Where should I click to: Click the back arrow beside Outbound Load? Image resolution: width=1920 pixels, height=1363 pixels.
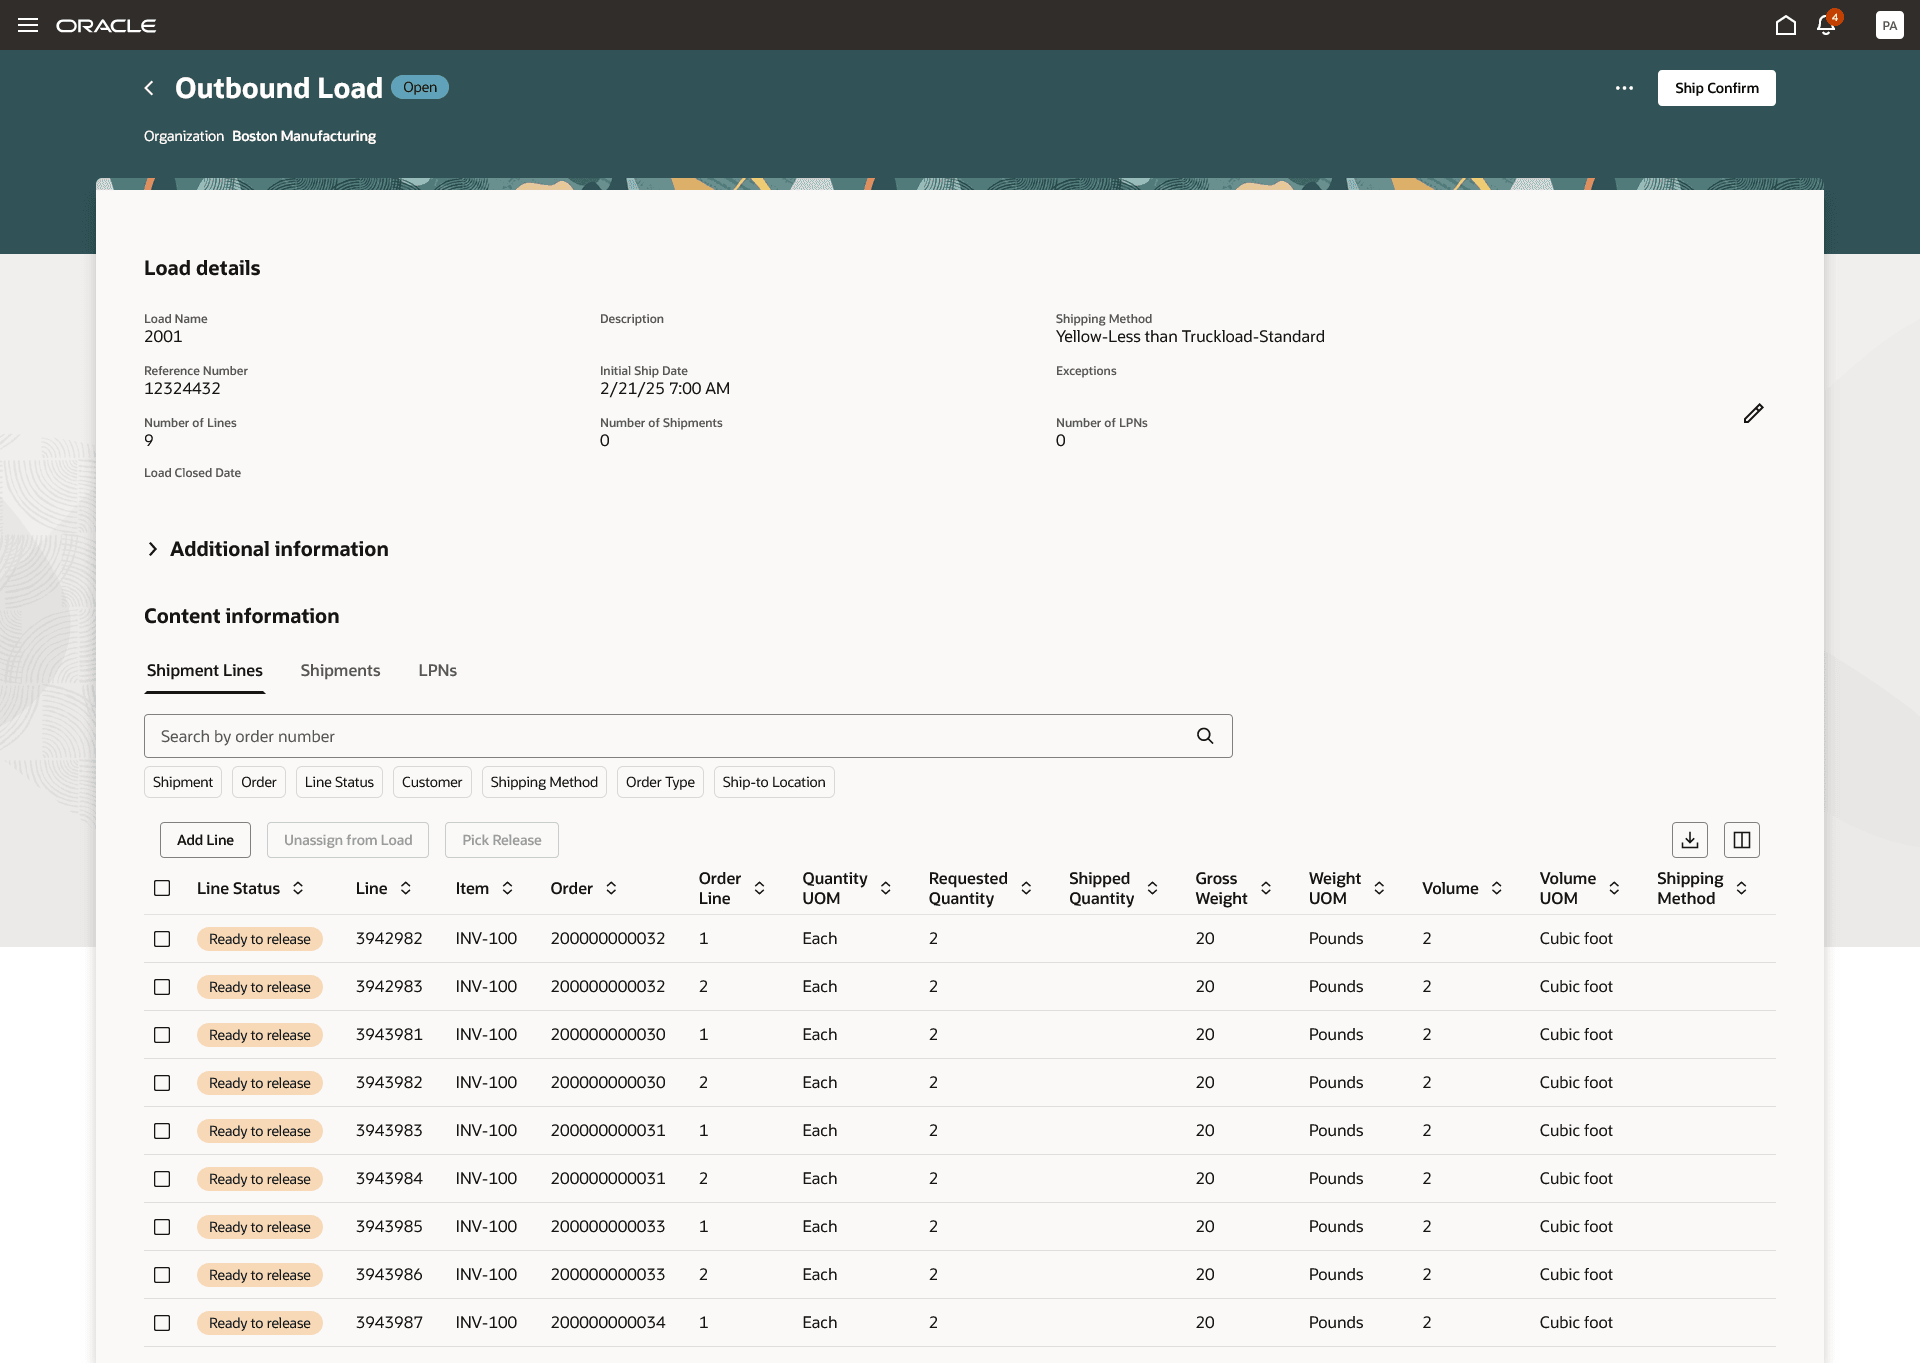[149, 88]
